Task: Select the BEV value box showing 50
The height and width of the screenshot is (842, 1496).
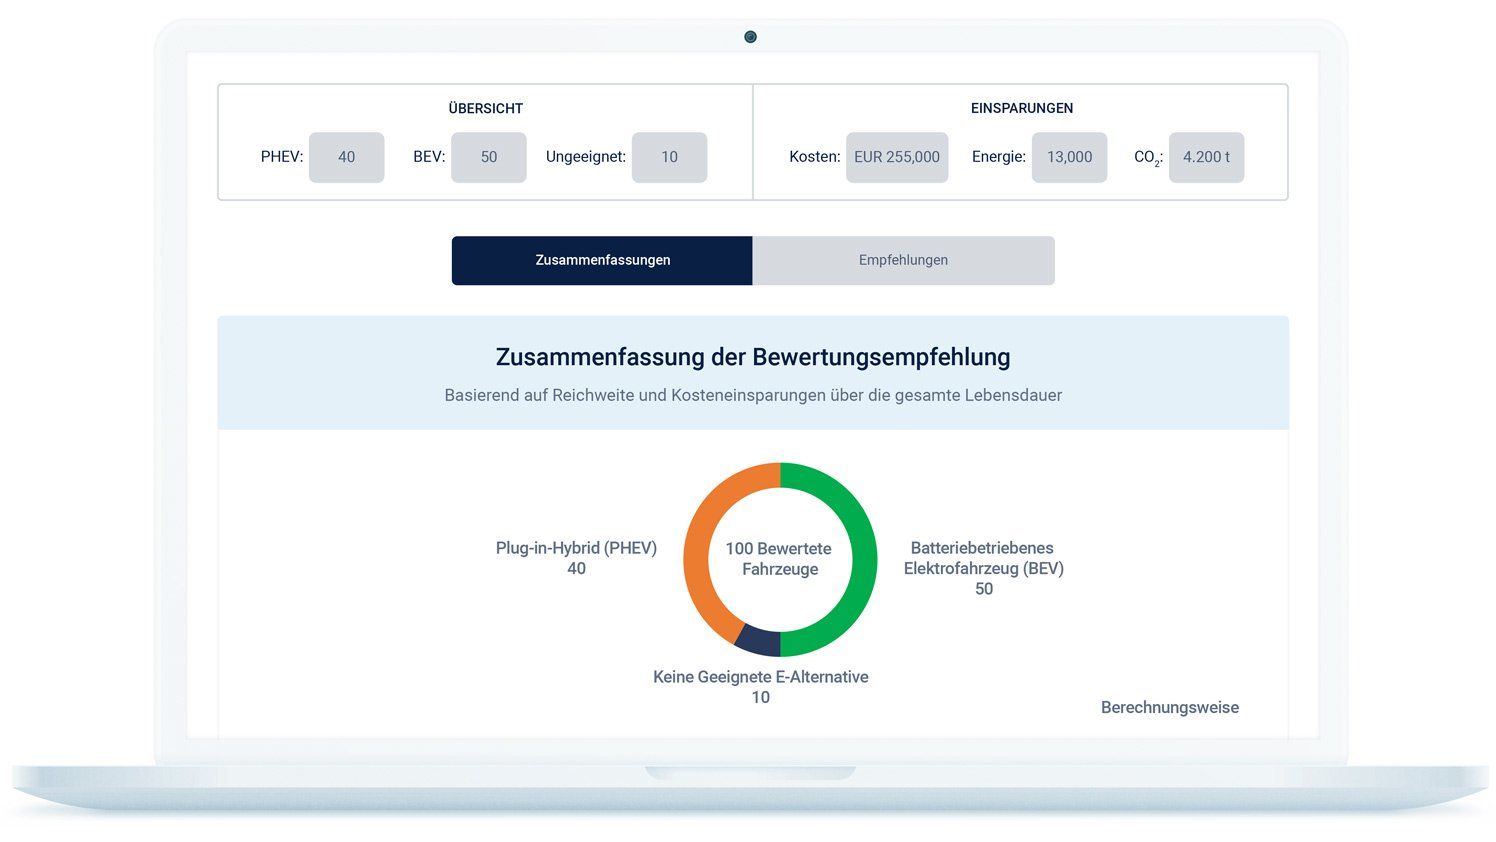Action: point(488,157)
